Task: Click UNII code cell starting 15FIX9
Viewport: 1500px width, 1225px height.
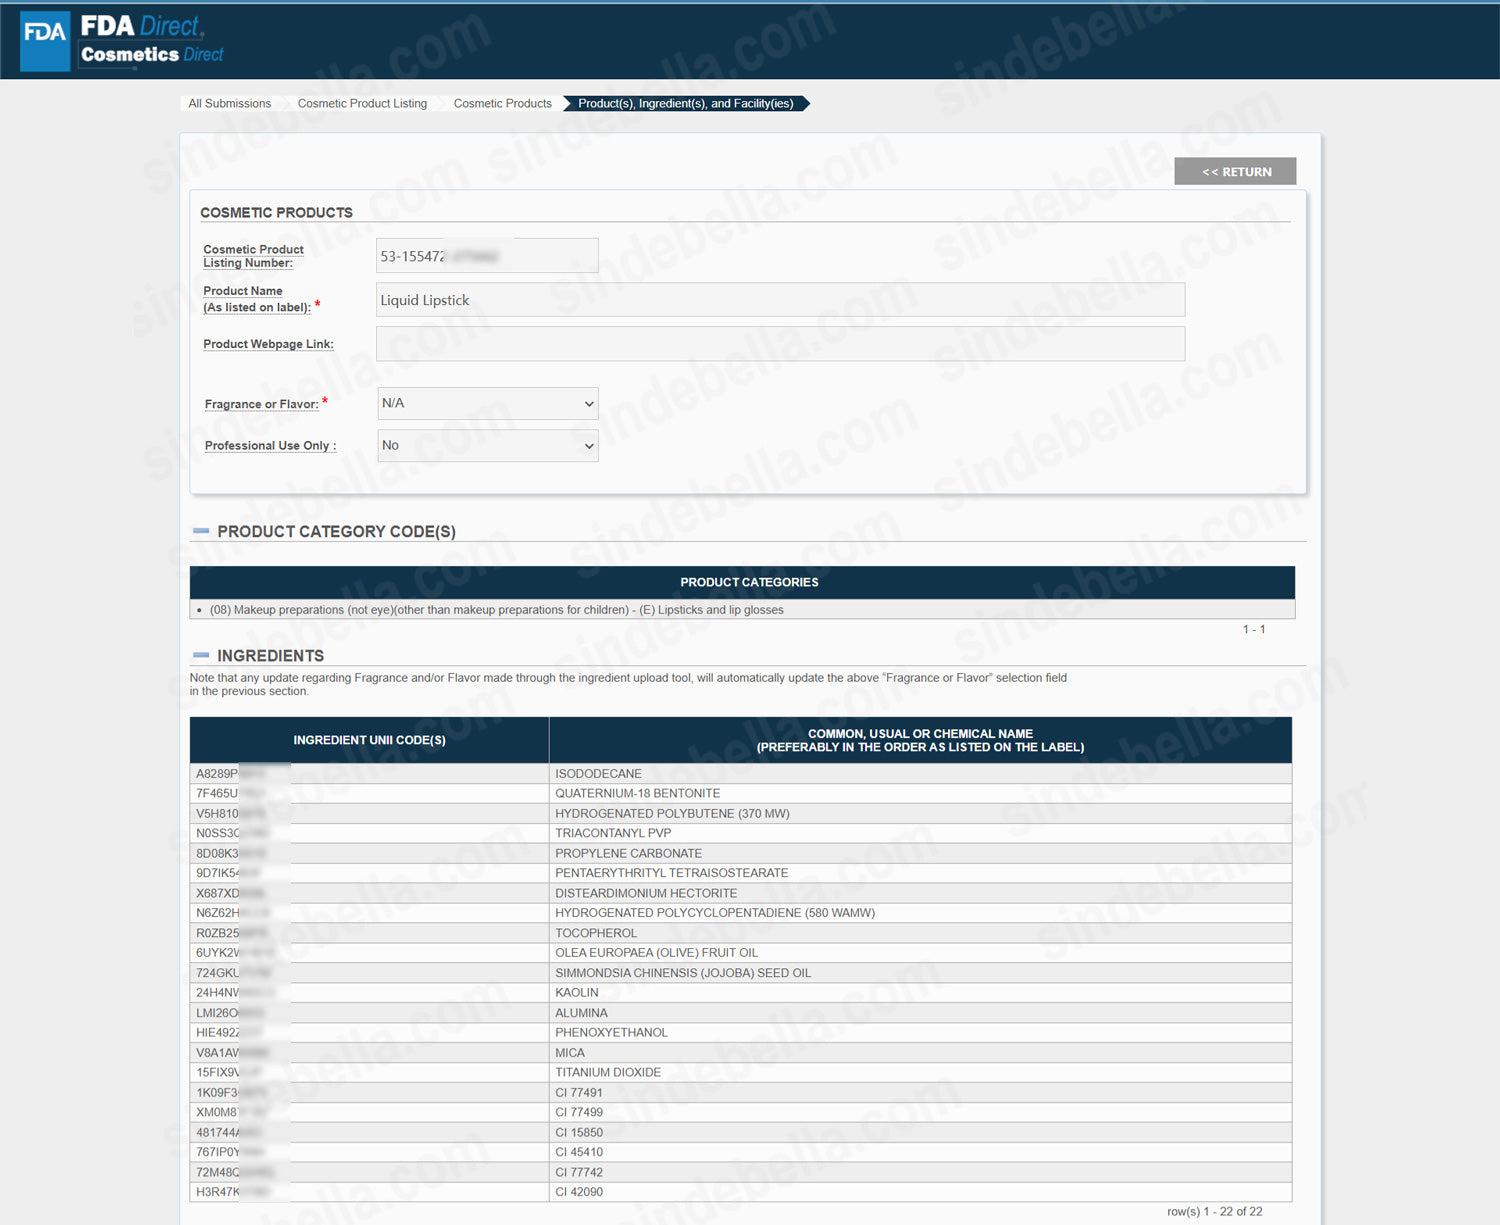Action: [369, 1073]
